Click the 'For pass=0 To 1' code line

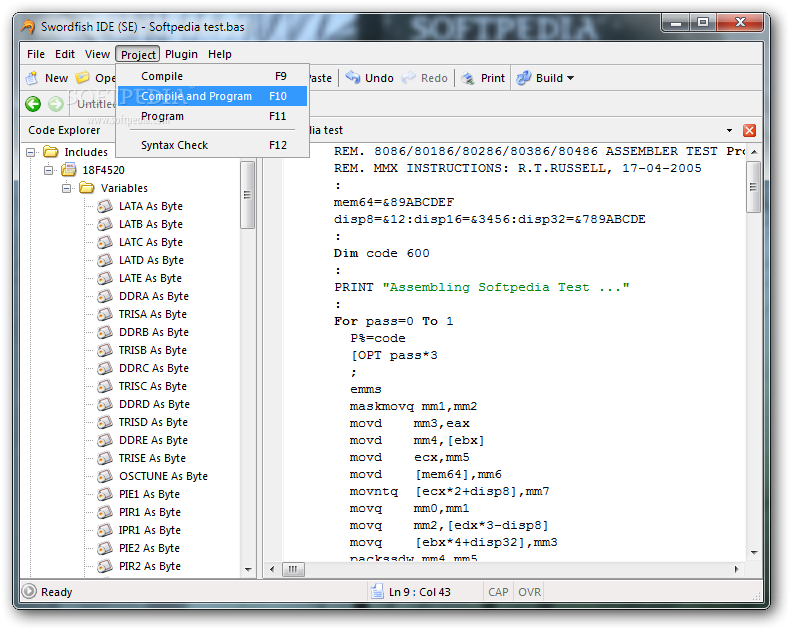393,321
